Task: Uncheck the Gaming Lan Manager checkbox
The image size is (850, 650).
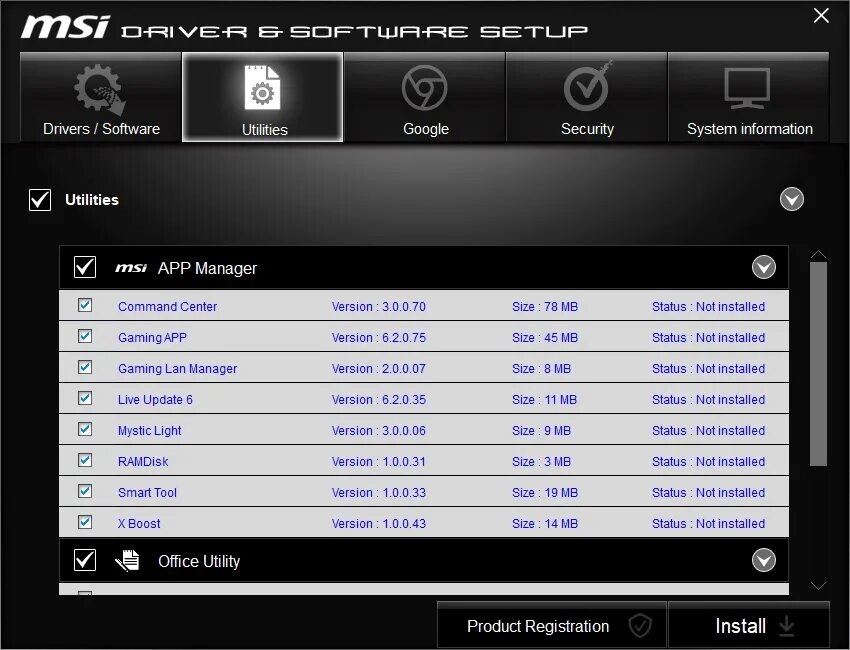Action: click(85, 367)
